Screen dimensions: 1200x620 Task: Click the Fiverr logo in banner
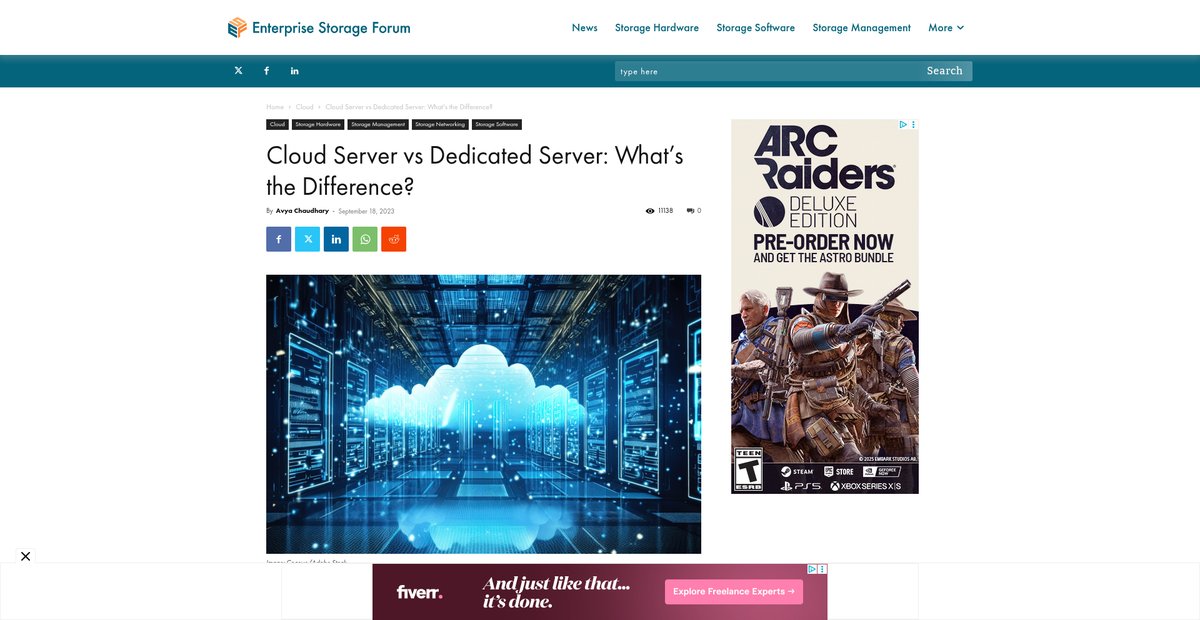(420, 592)
